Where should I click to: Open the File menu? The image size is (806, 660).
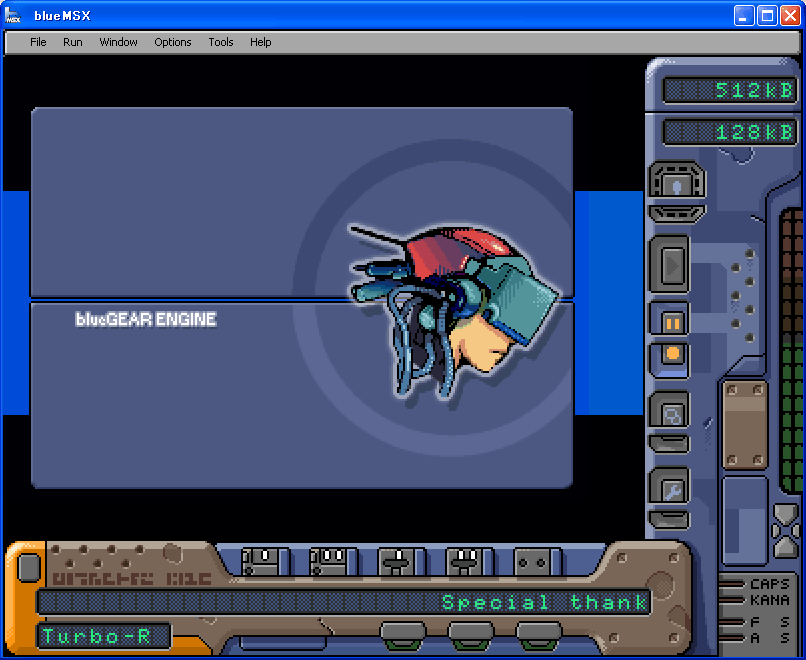tap(38, 42)
